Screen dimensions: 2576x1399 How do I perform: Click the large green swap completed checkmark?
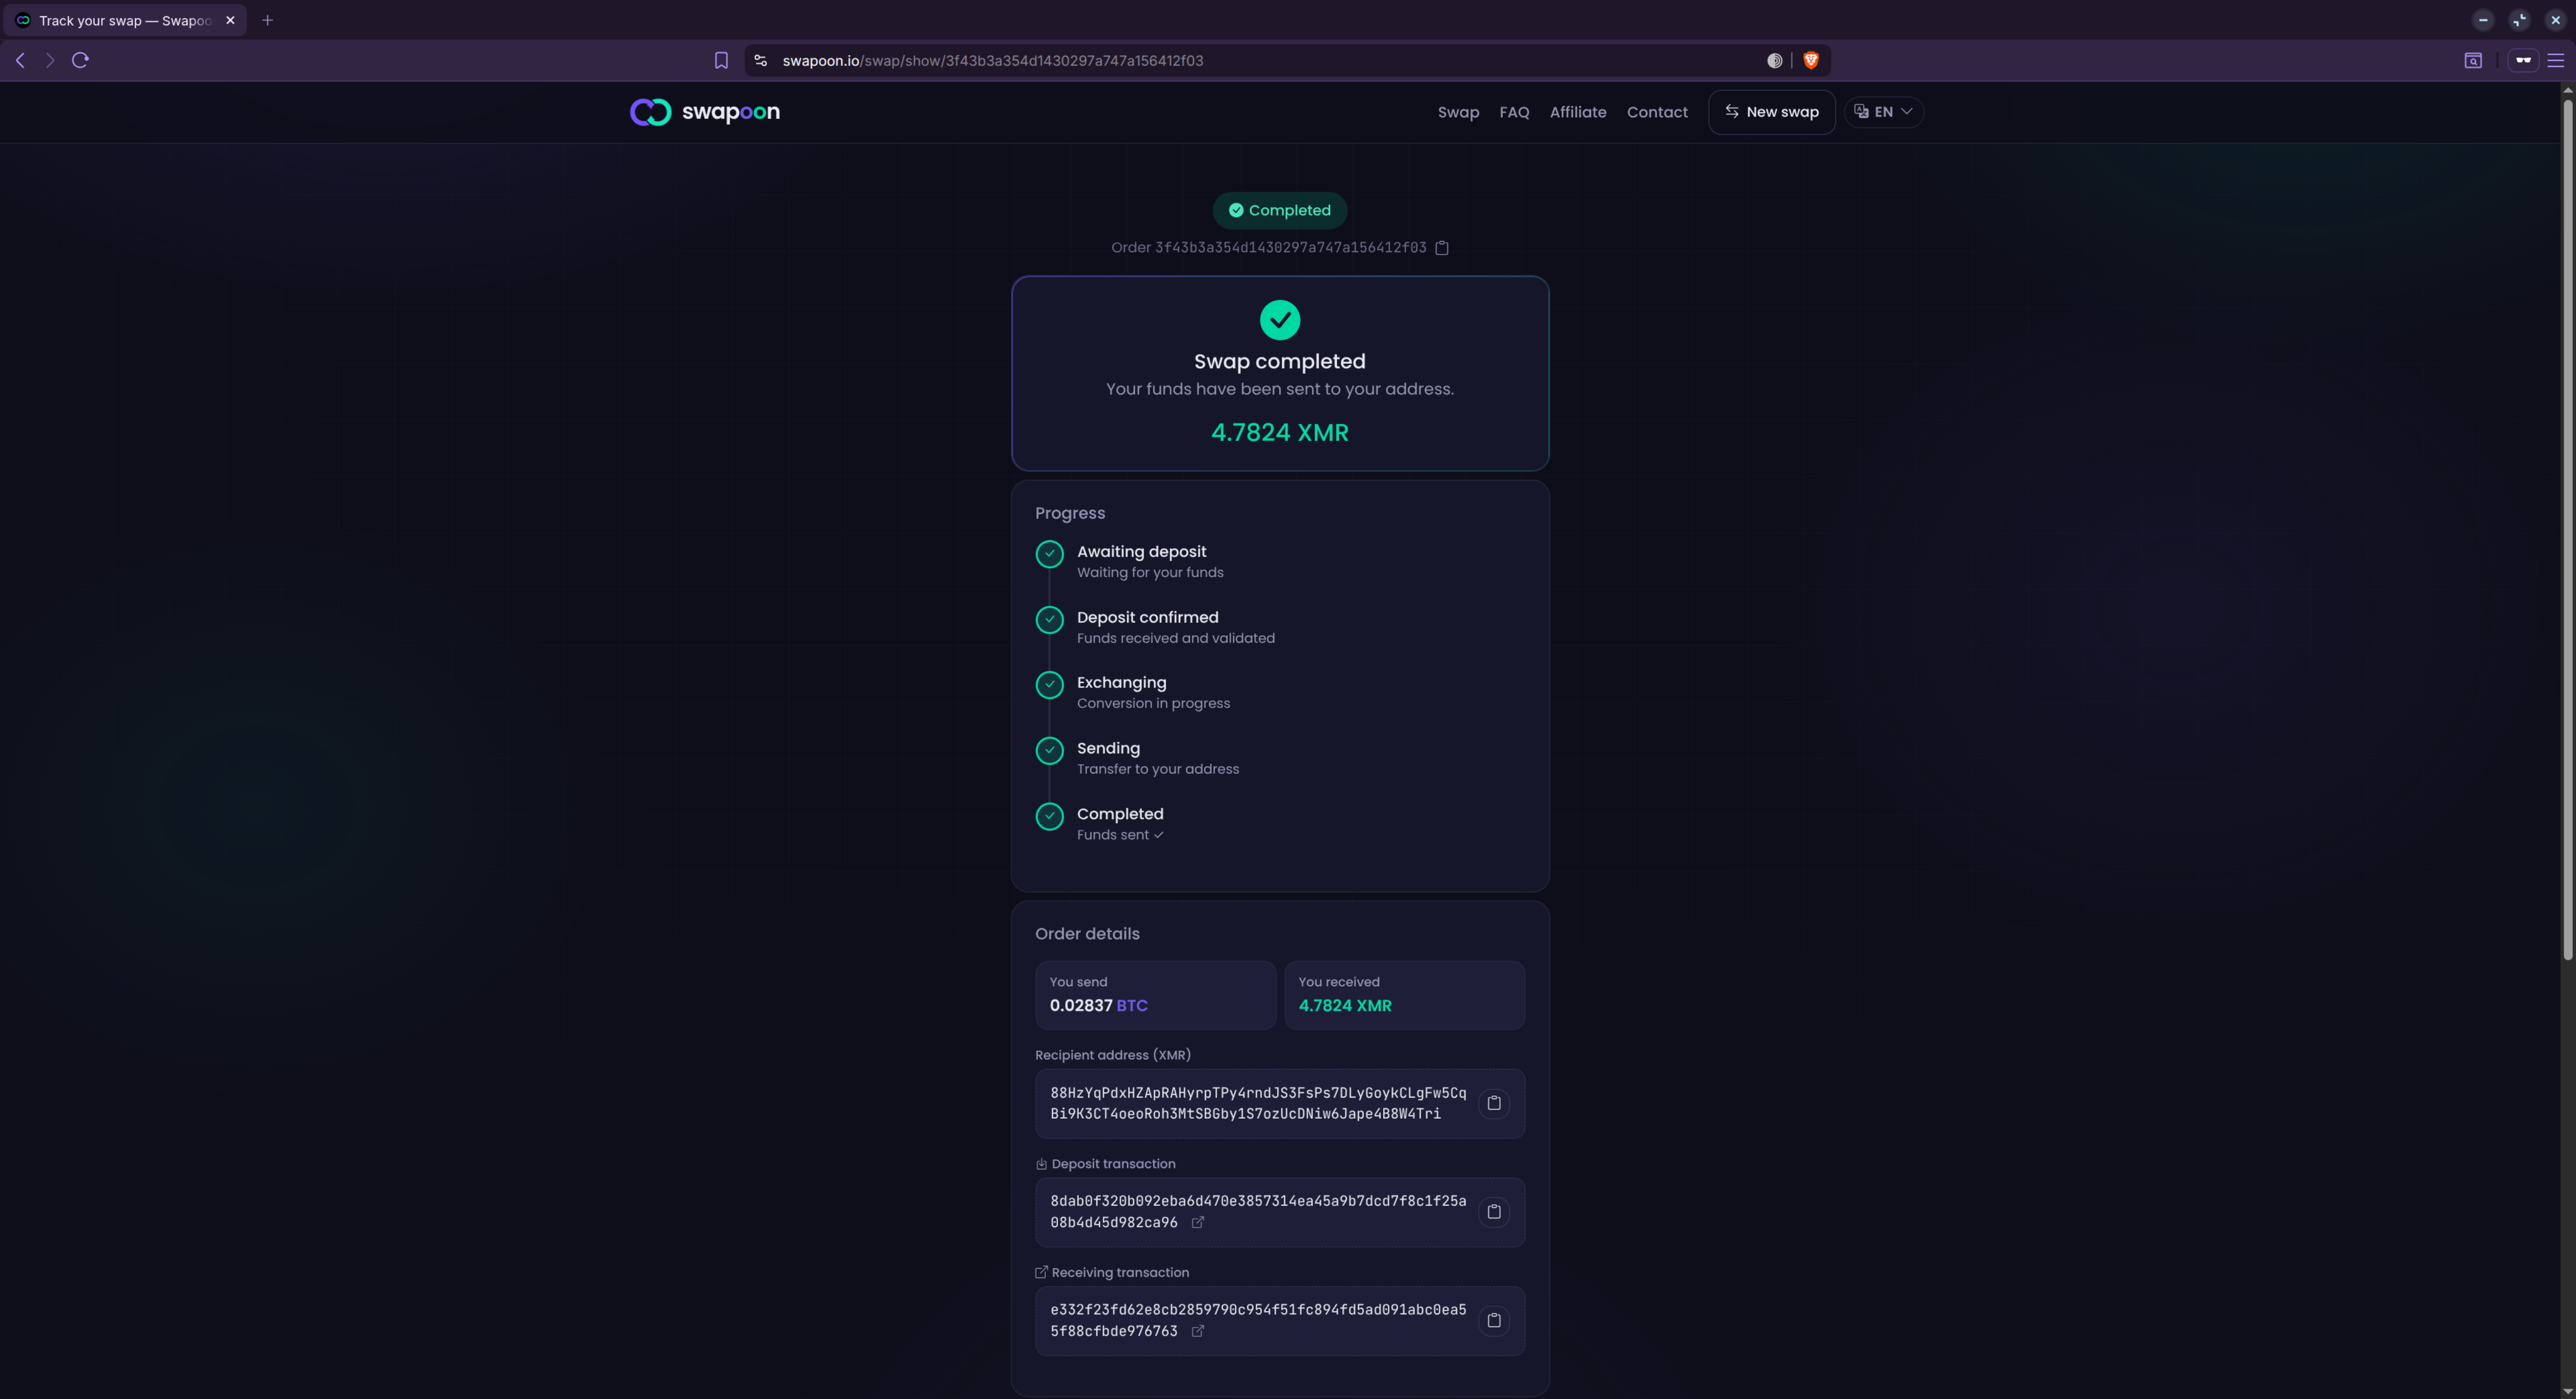pyautogui.click(x=1280, y=320)
